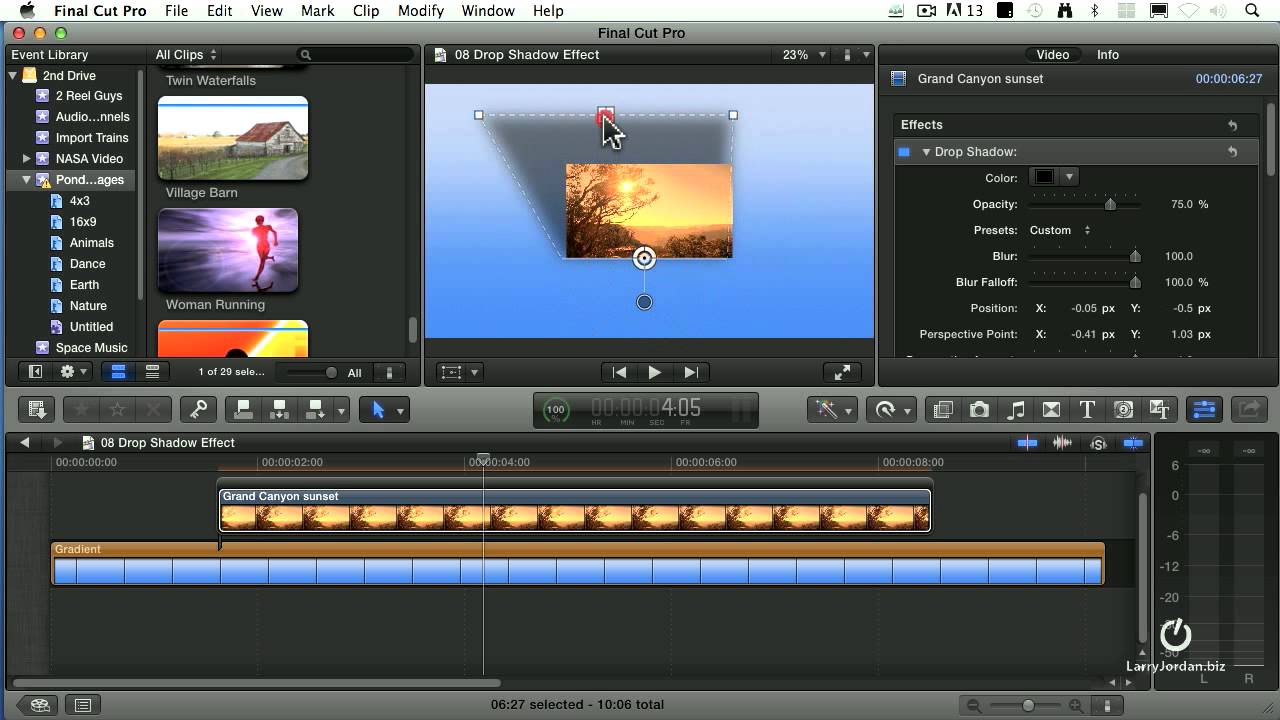Show the Generators browser

pos(1123,409)
